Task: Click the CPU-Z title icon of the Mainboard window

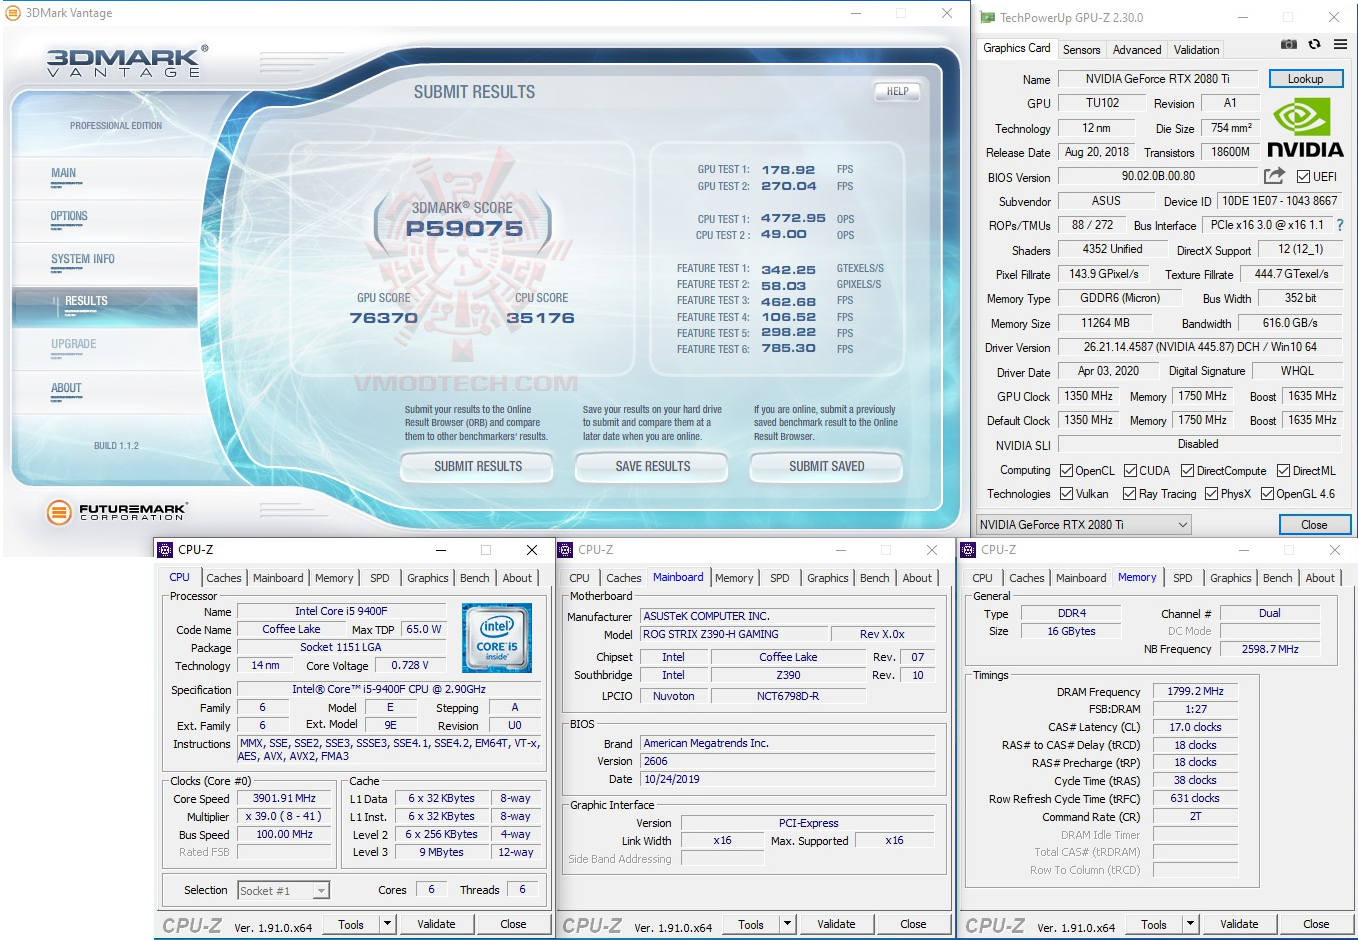Action: (566, 550)
